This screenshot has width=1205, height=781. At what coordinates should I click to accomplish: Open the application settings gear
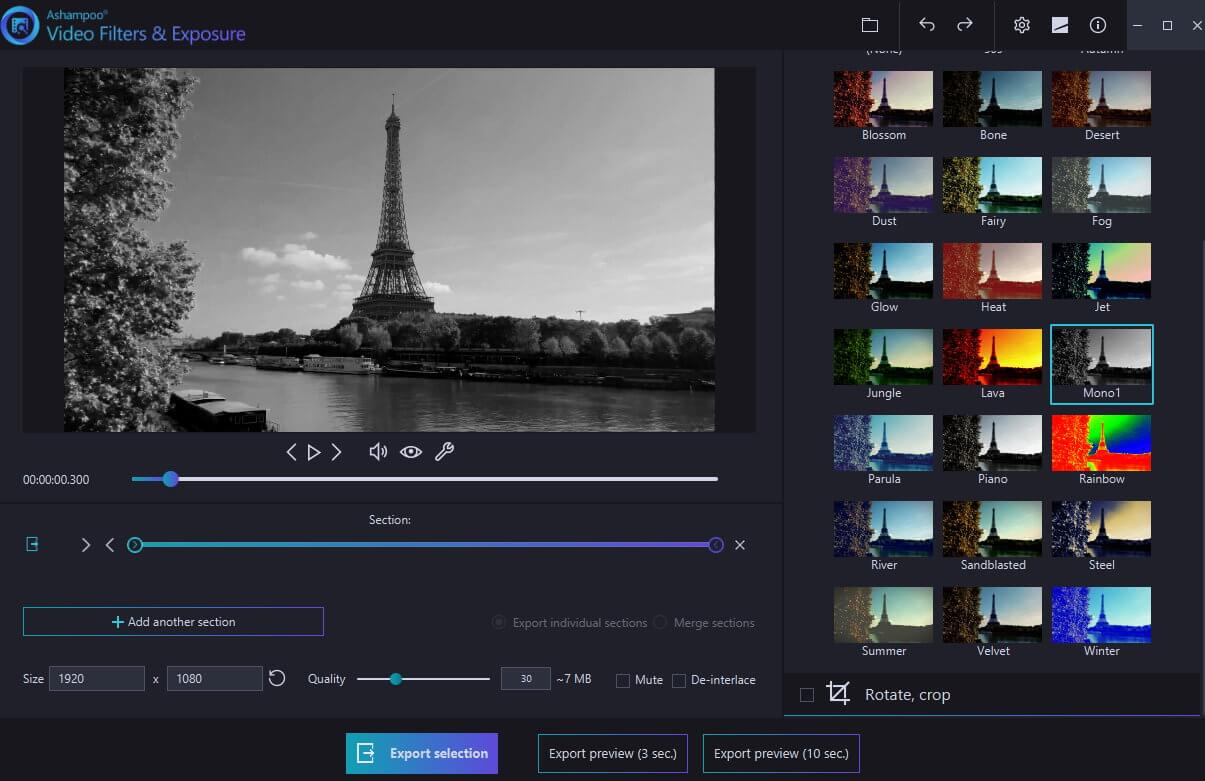tap(1021, 25)
